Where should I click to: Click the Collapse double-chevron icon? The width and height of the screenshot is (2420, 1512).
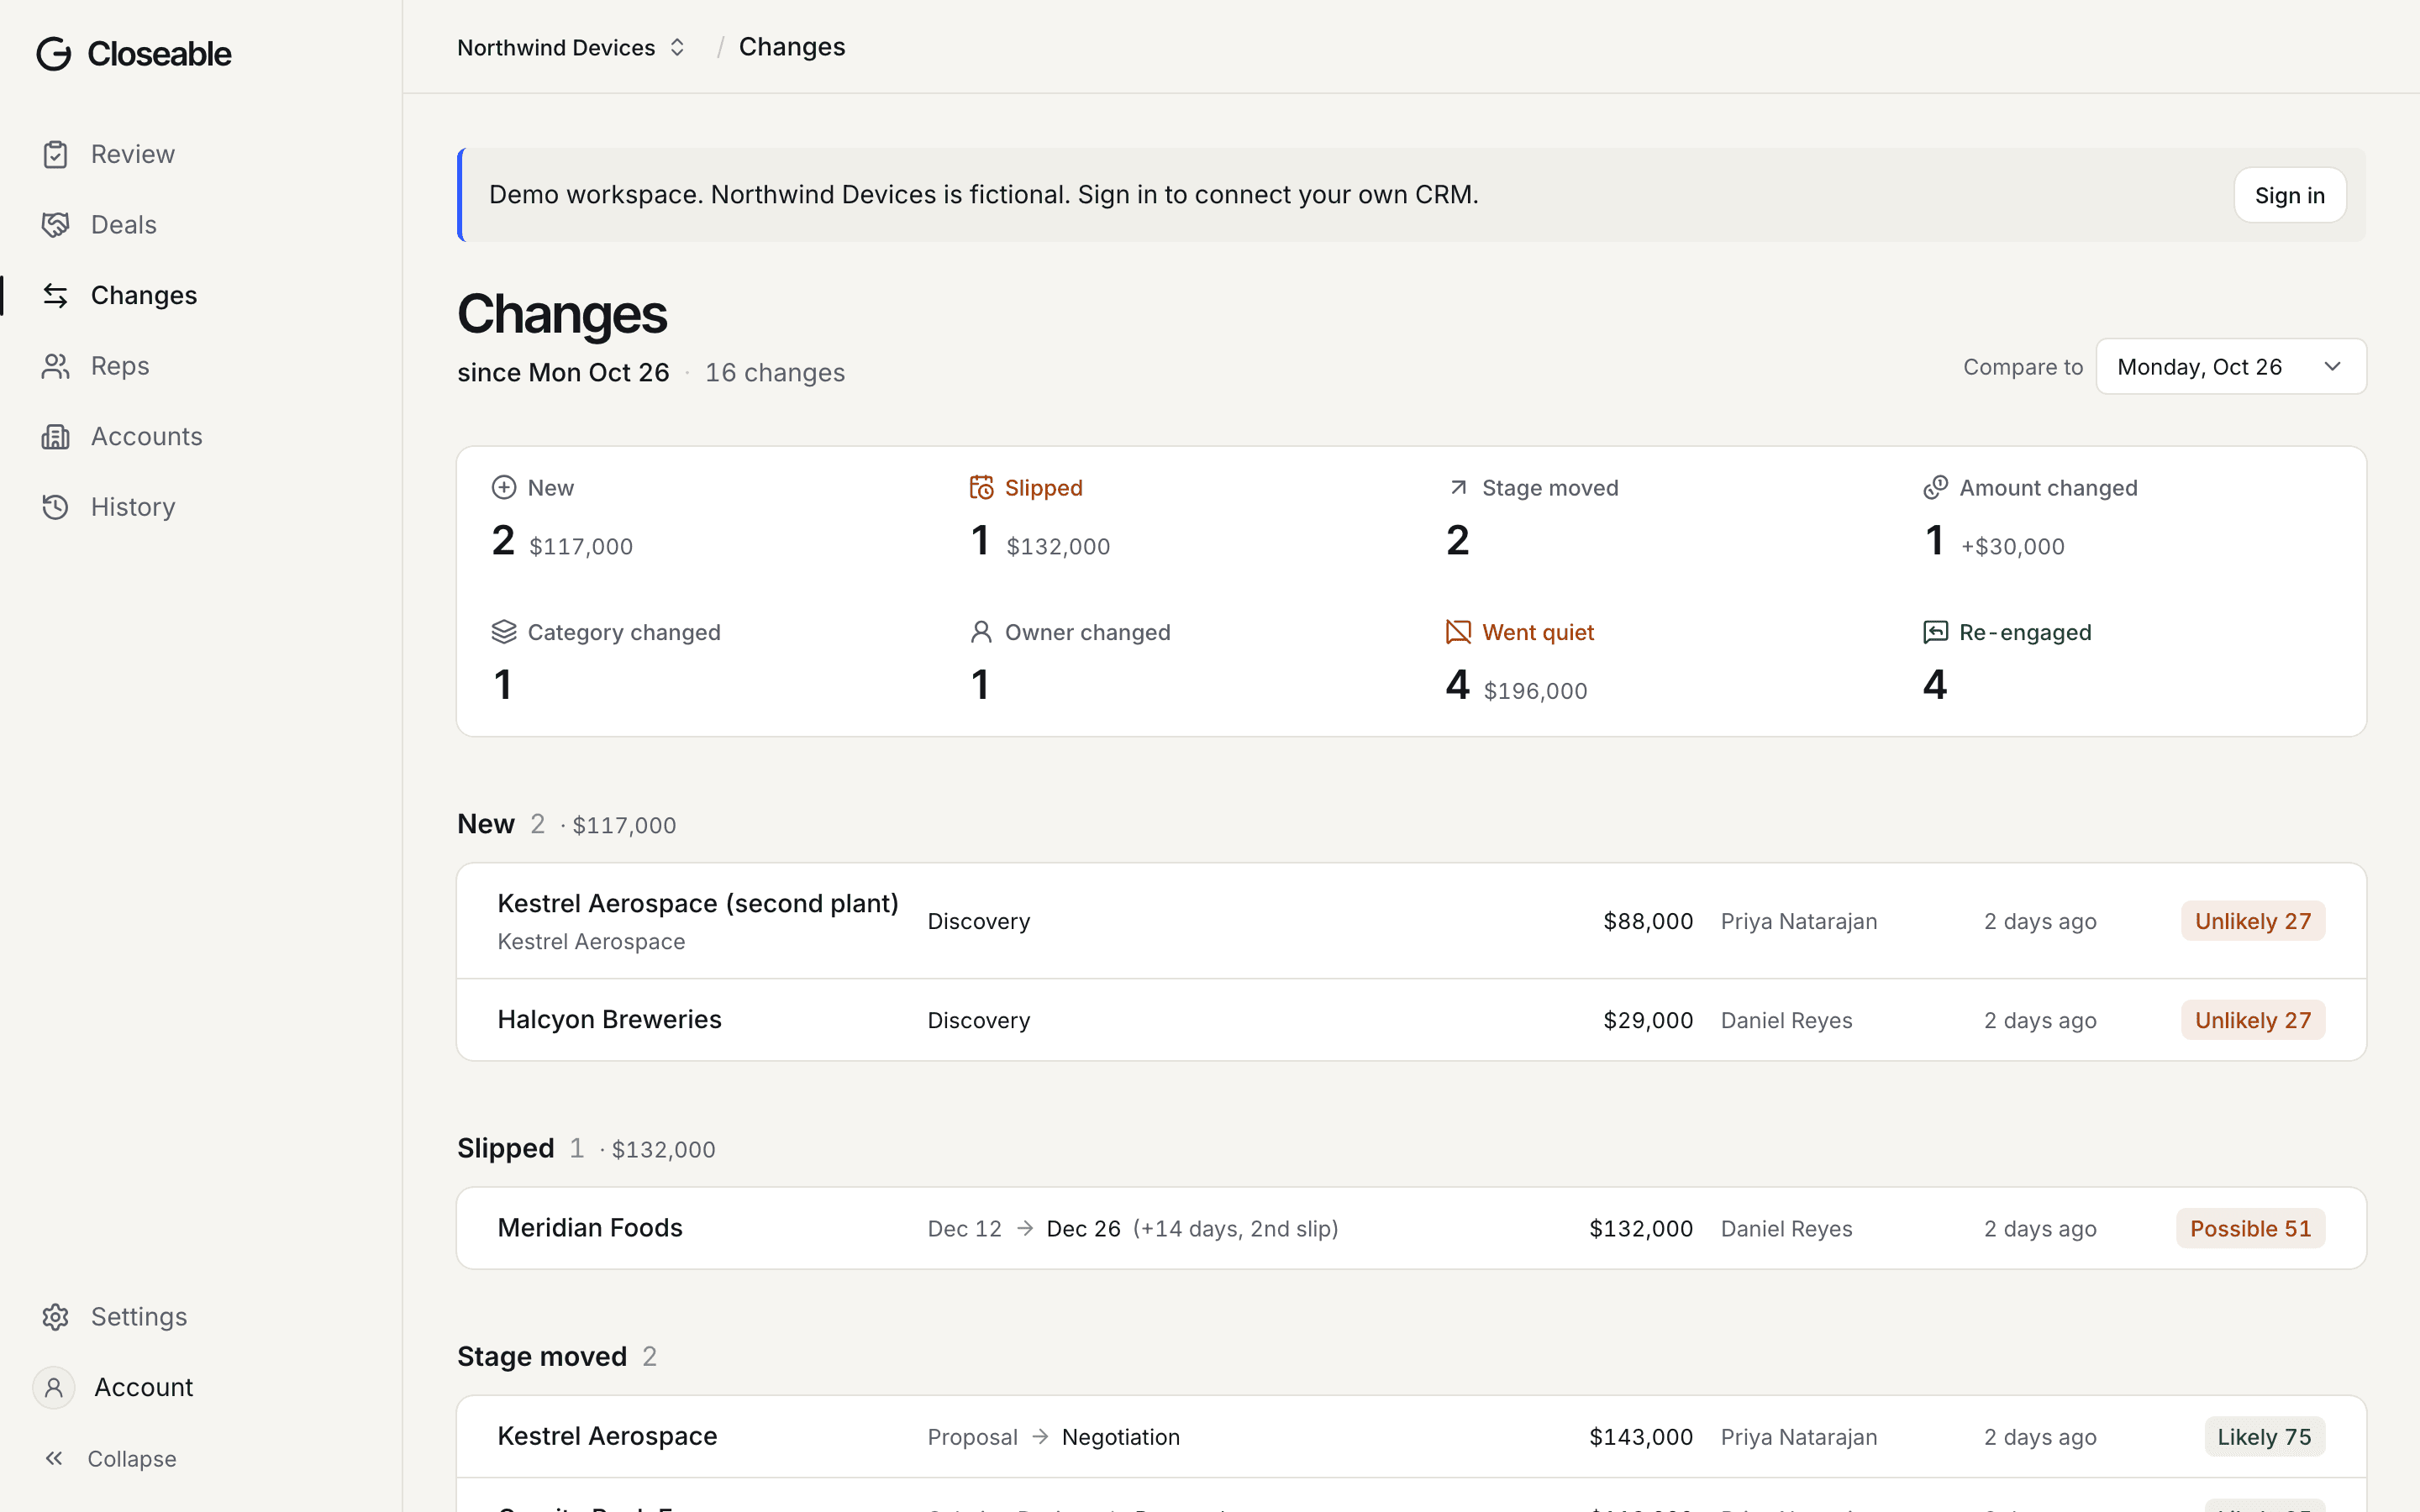click(x=54, y=1458)
